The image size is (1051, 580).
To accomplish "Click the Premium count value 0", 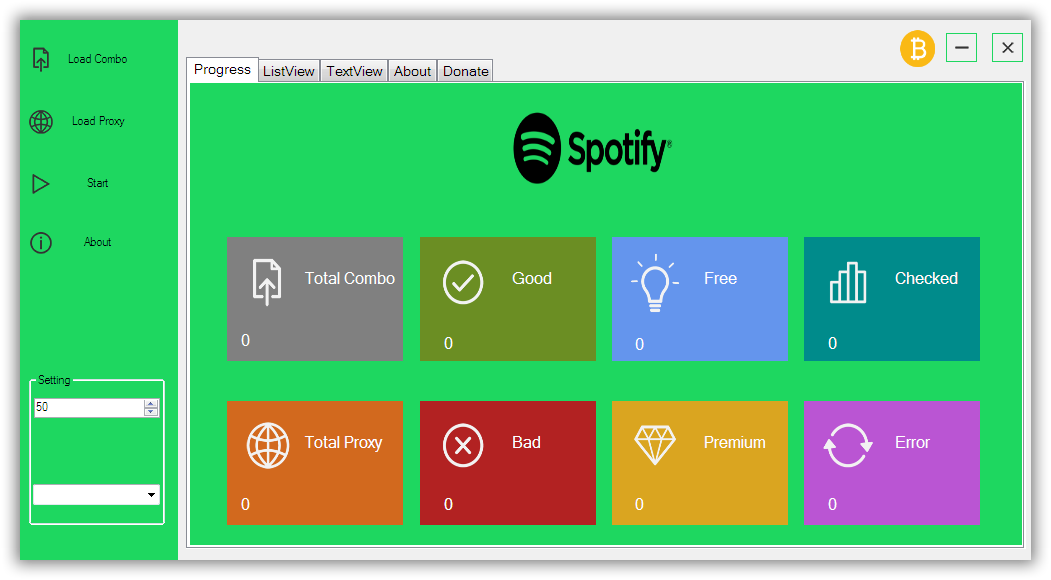I will [639, 504].
